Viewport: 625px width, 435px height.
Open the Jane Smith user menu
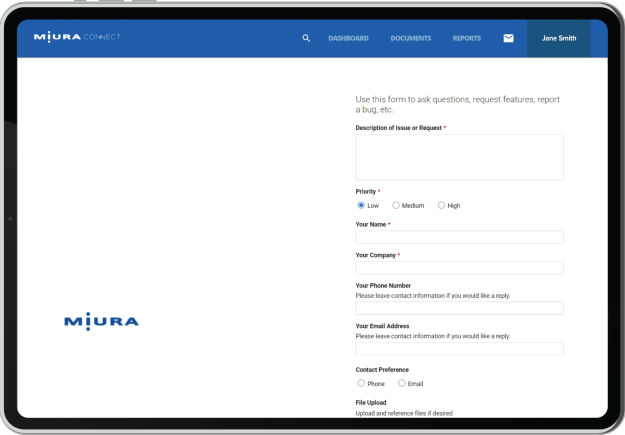pos(559,38)
